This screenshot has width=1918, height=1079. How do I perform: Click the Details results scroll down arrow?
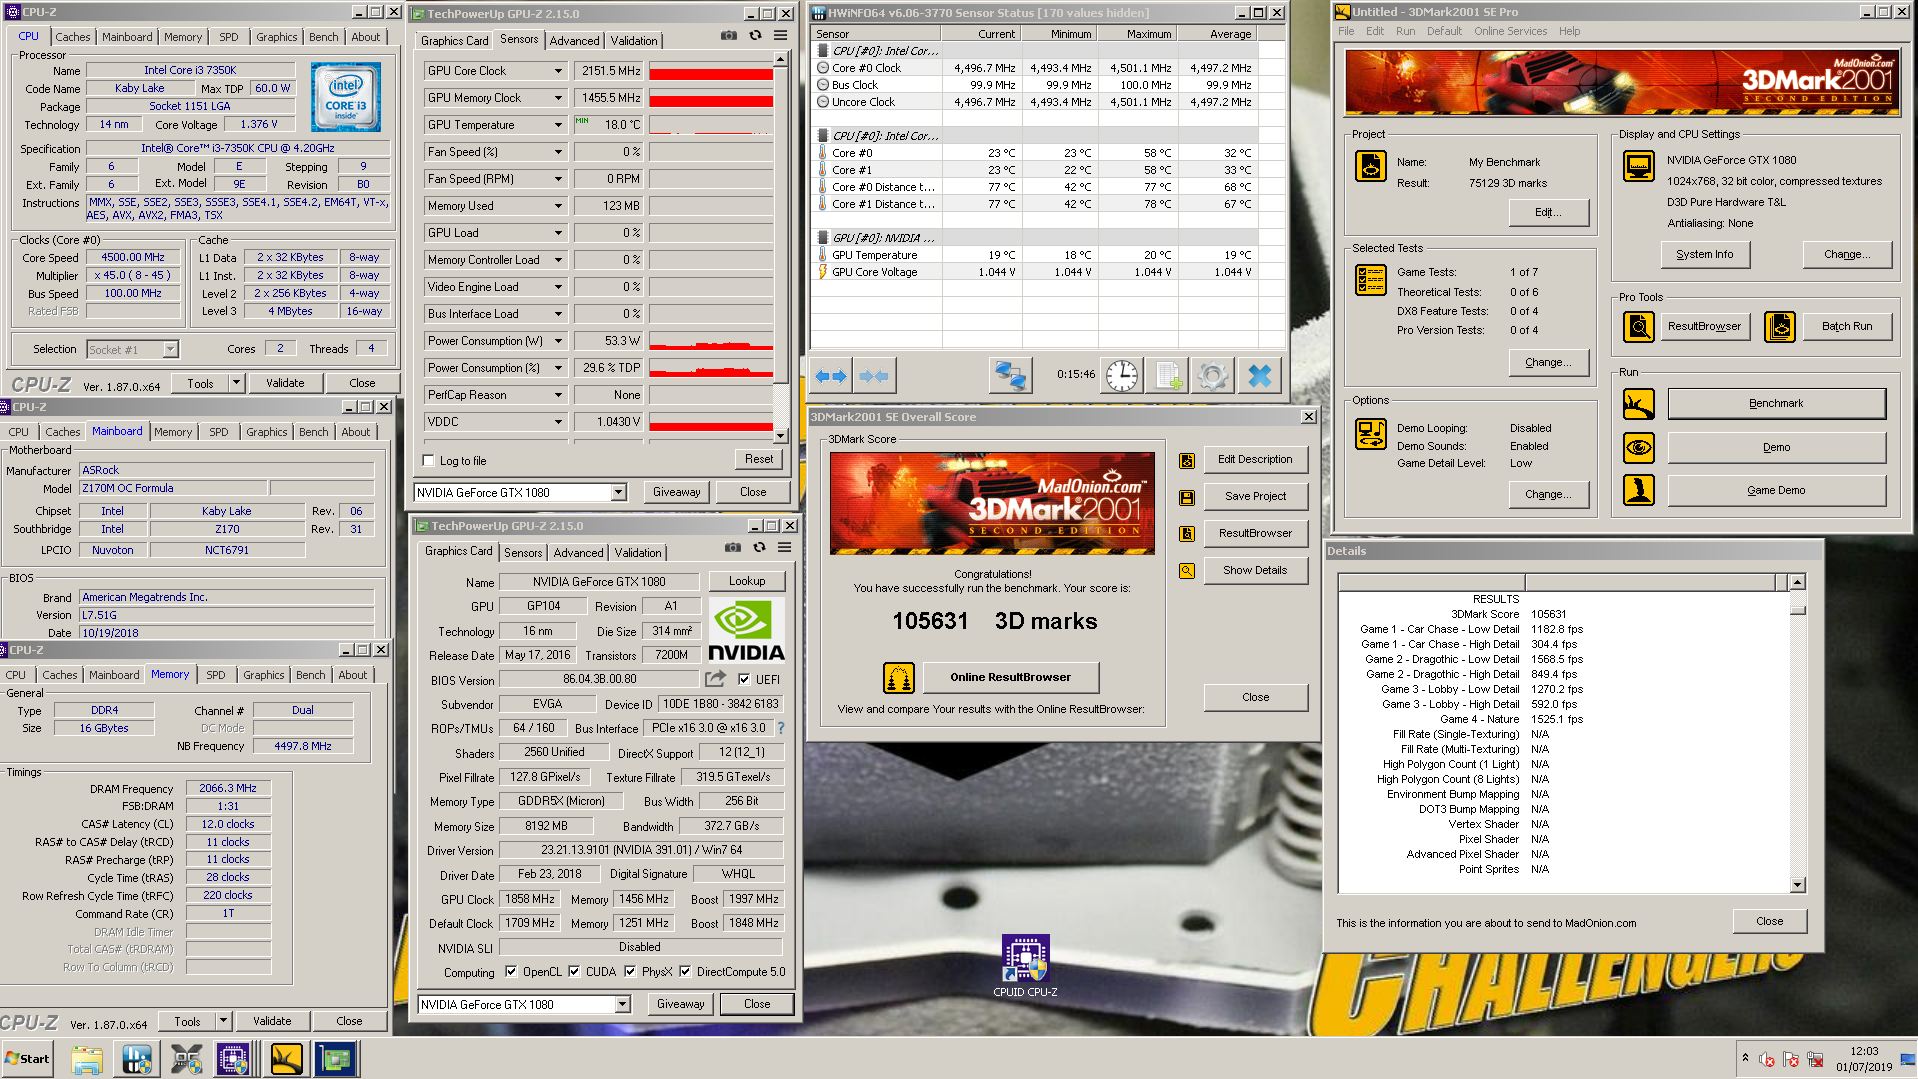pyautogui.click(x=1797, y=884)
